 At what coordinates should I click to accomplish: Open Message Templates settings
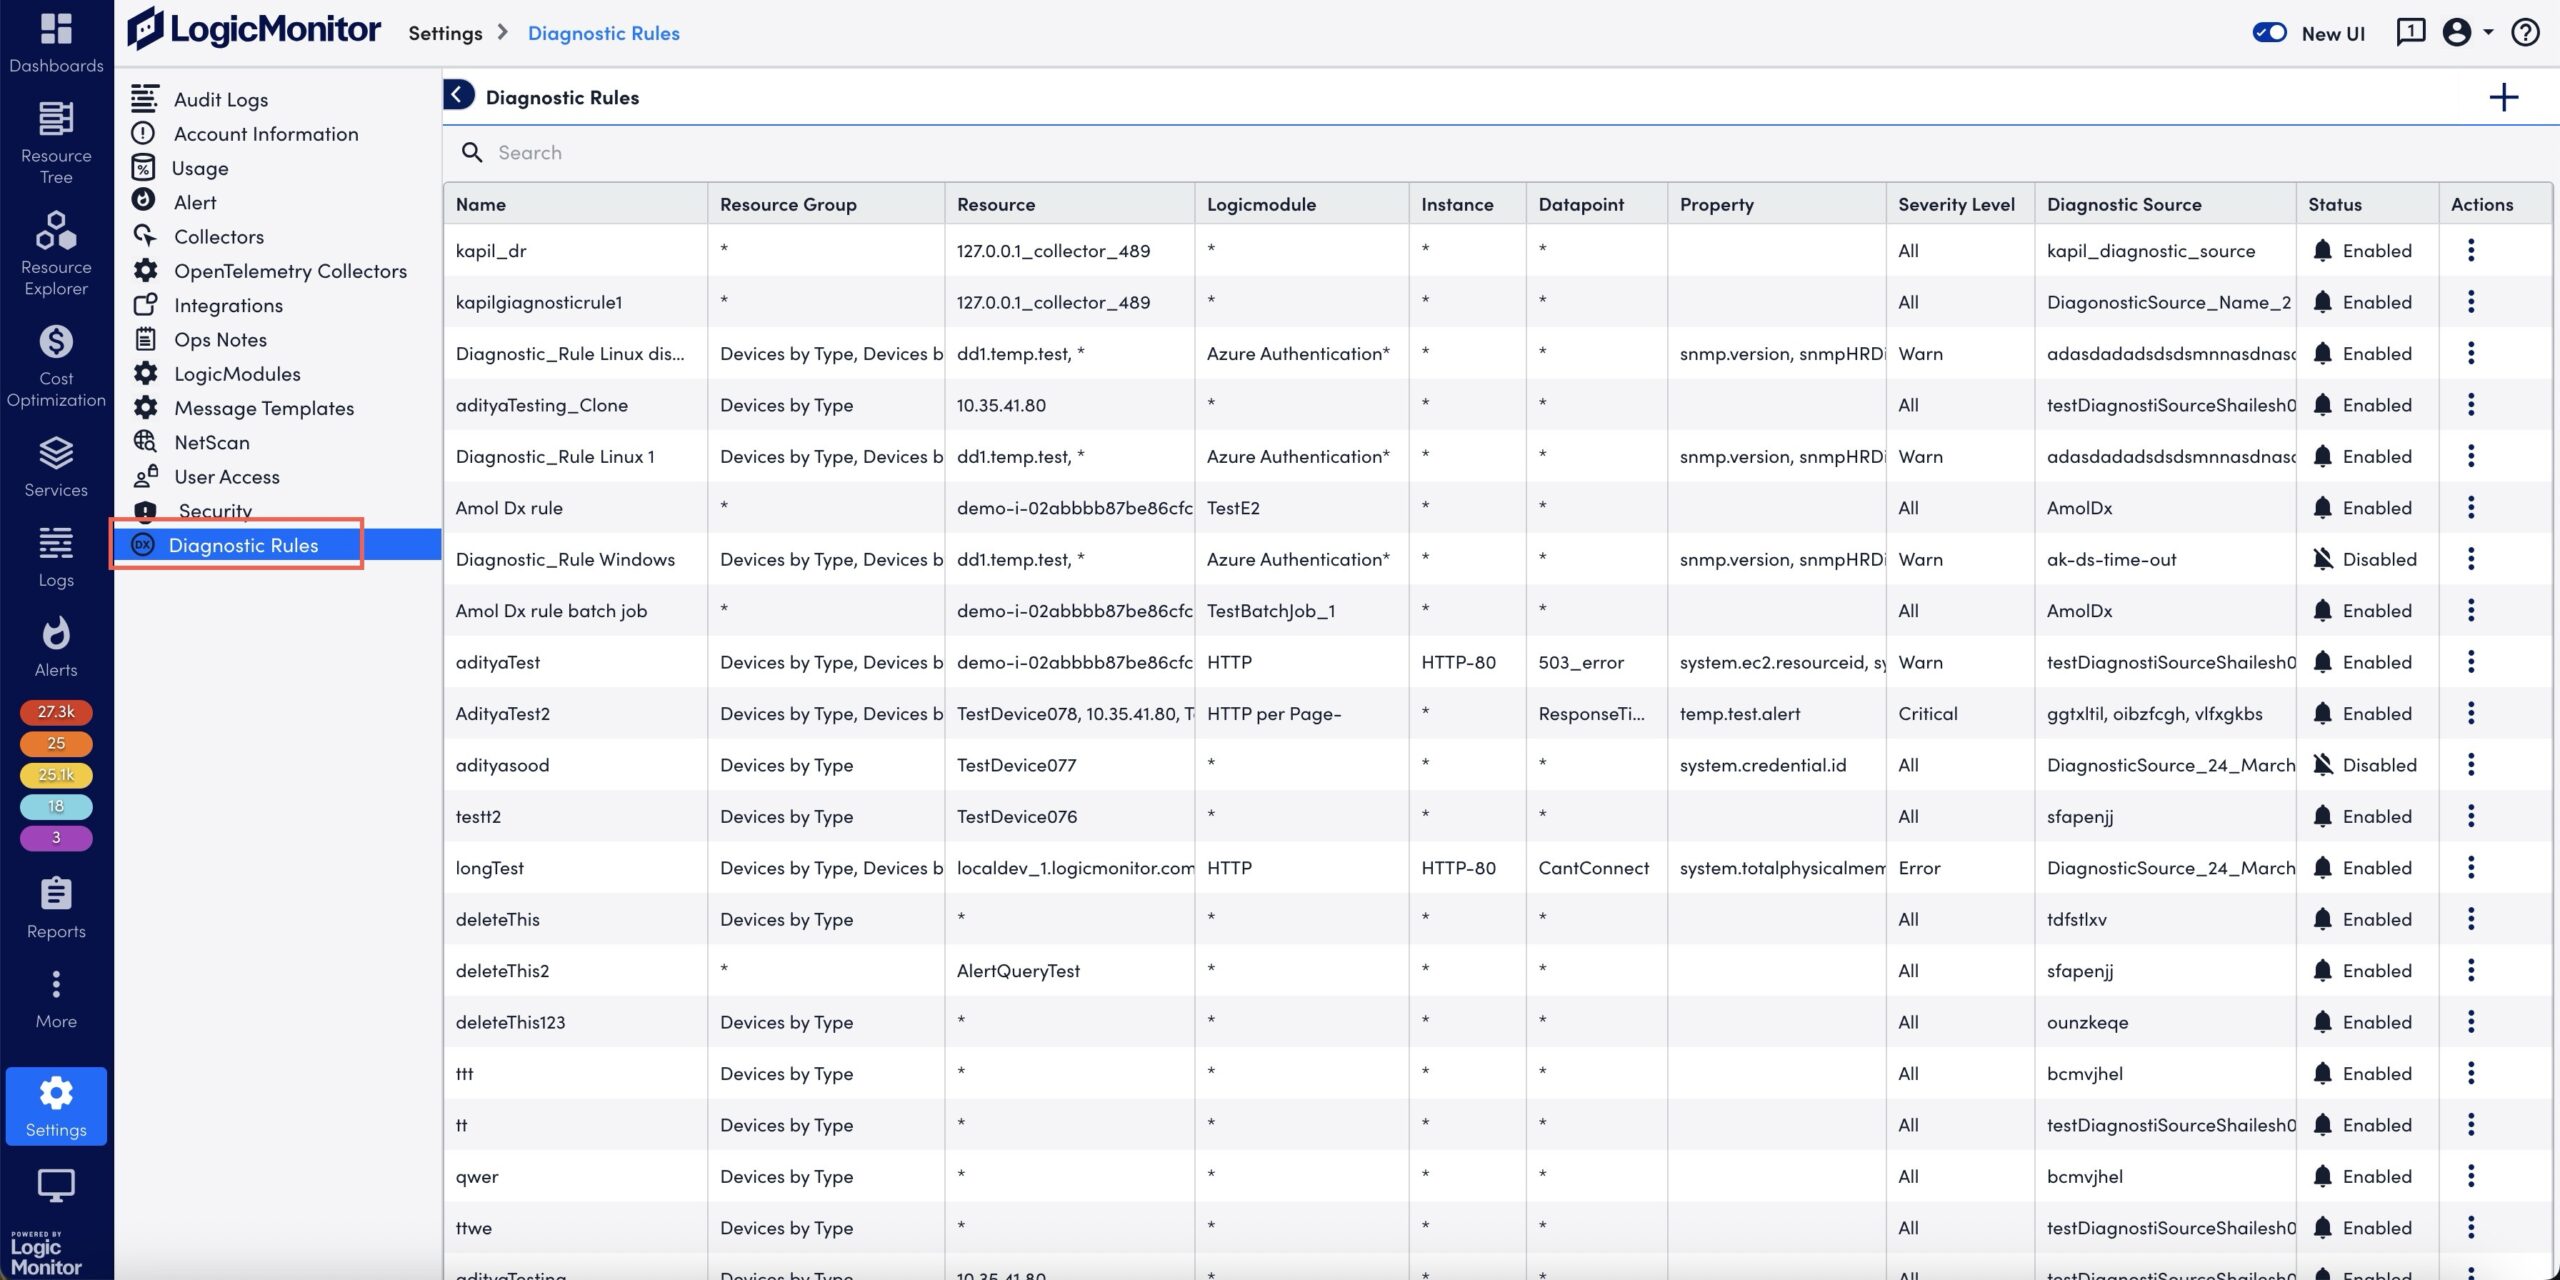click(263, 408)
